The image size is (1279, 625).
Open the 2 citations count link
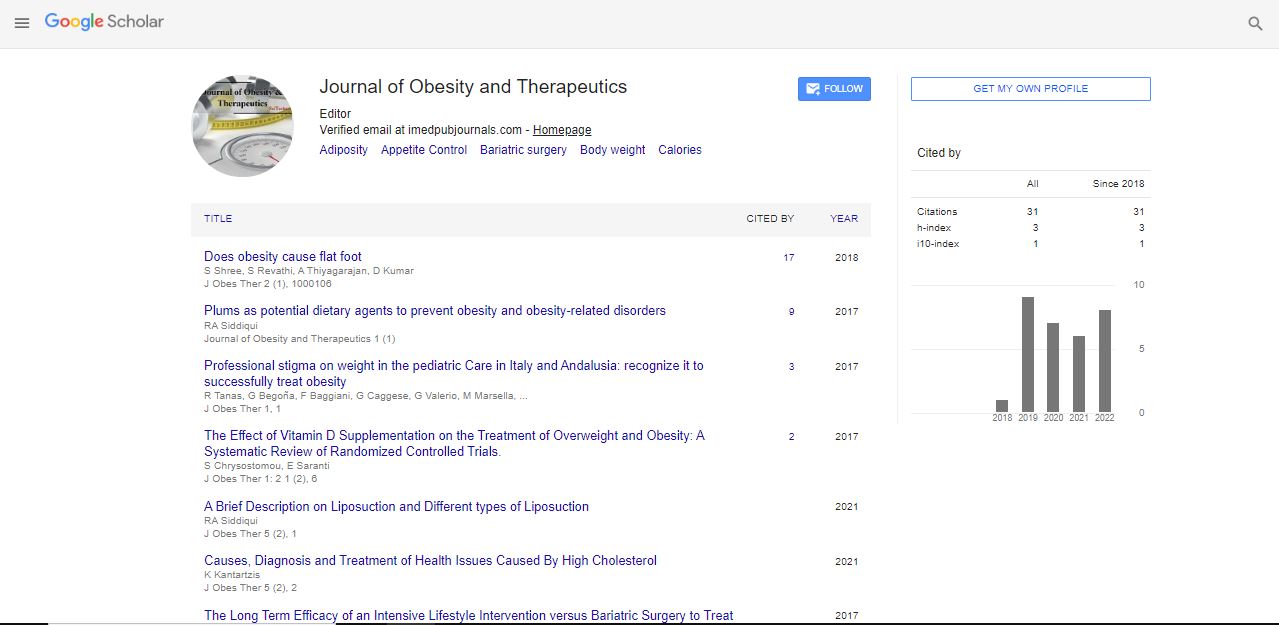tap(791, 437)
